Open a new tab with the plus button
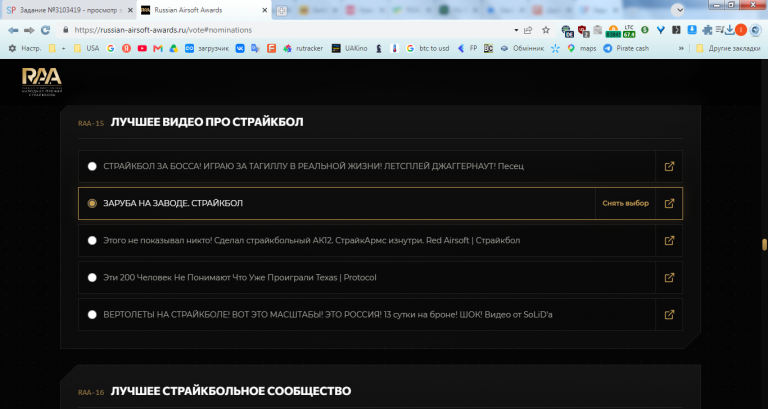 (282, 11)
